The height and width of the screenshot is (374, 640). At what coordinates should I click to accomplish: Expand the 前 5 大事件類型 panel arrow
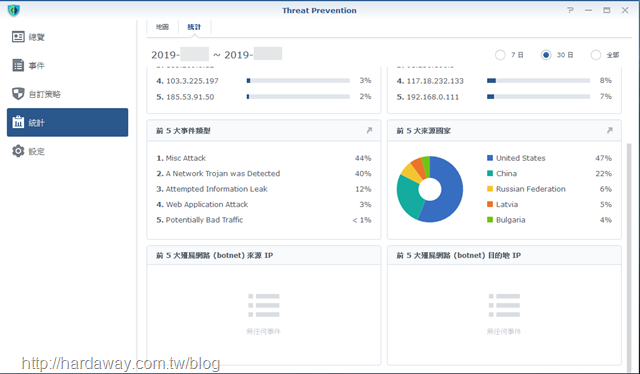369,130
